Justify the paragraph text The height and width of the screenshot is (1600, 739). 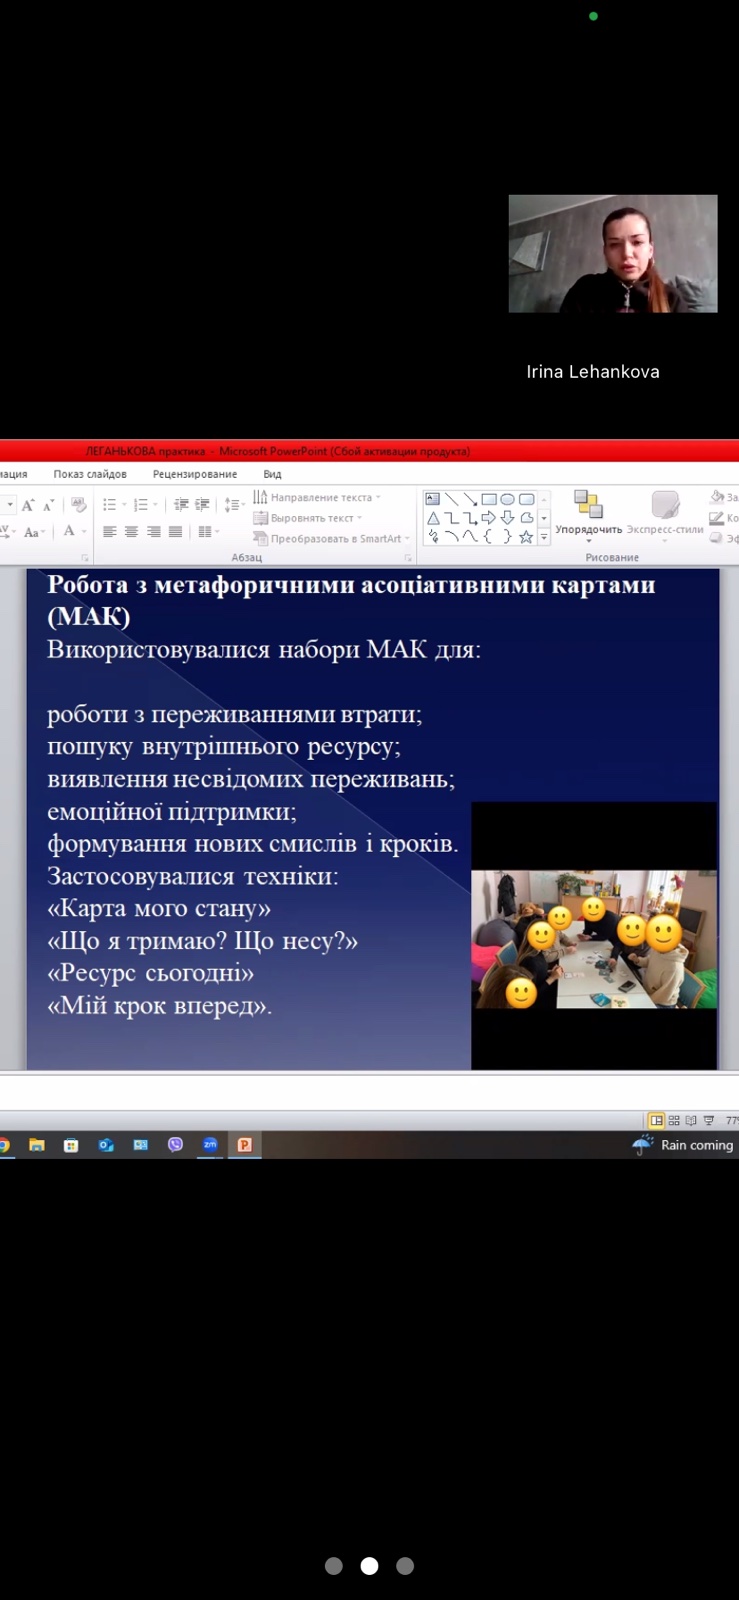point(176,532)
